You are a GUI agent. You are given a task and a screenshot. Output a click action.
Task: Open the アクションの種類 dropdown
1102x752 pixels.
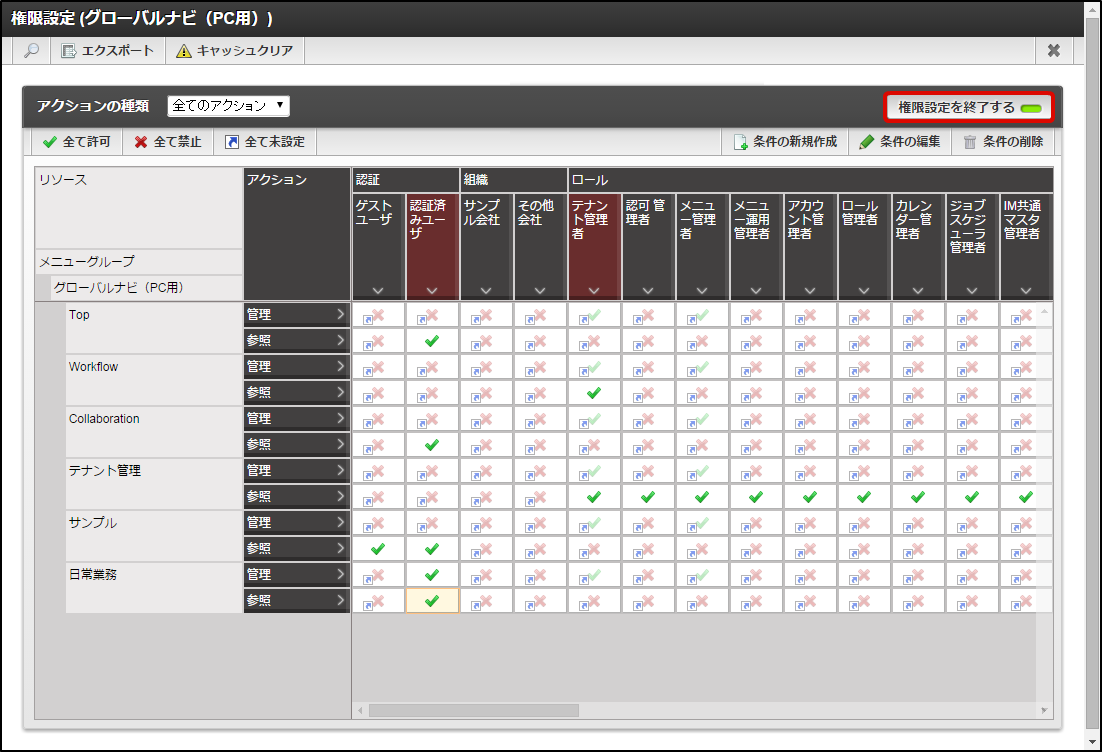[x=229, y=105]
